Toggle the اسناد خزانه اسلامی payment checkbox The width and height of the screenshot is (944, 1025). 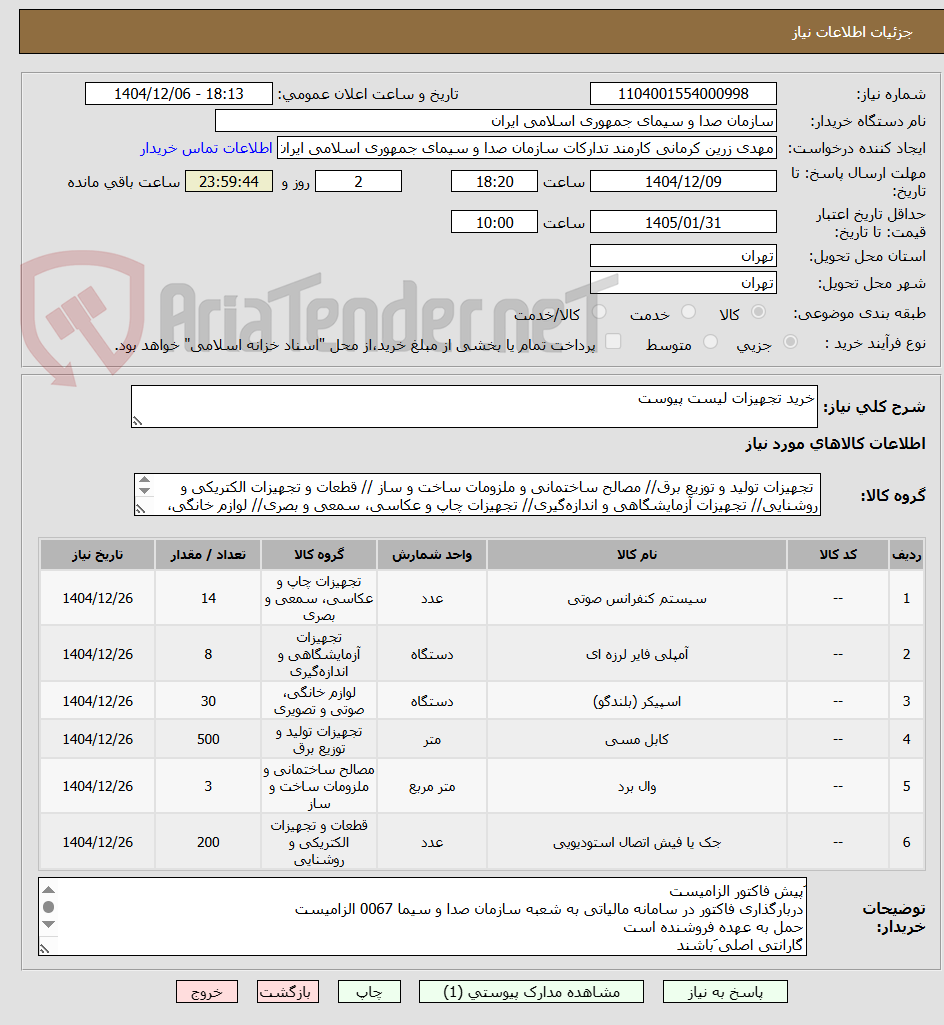point(613,341)
